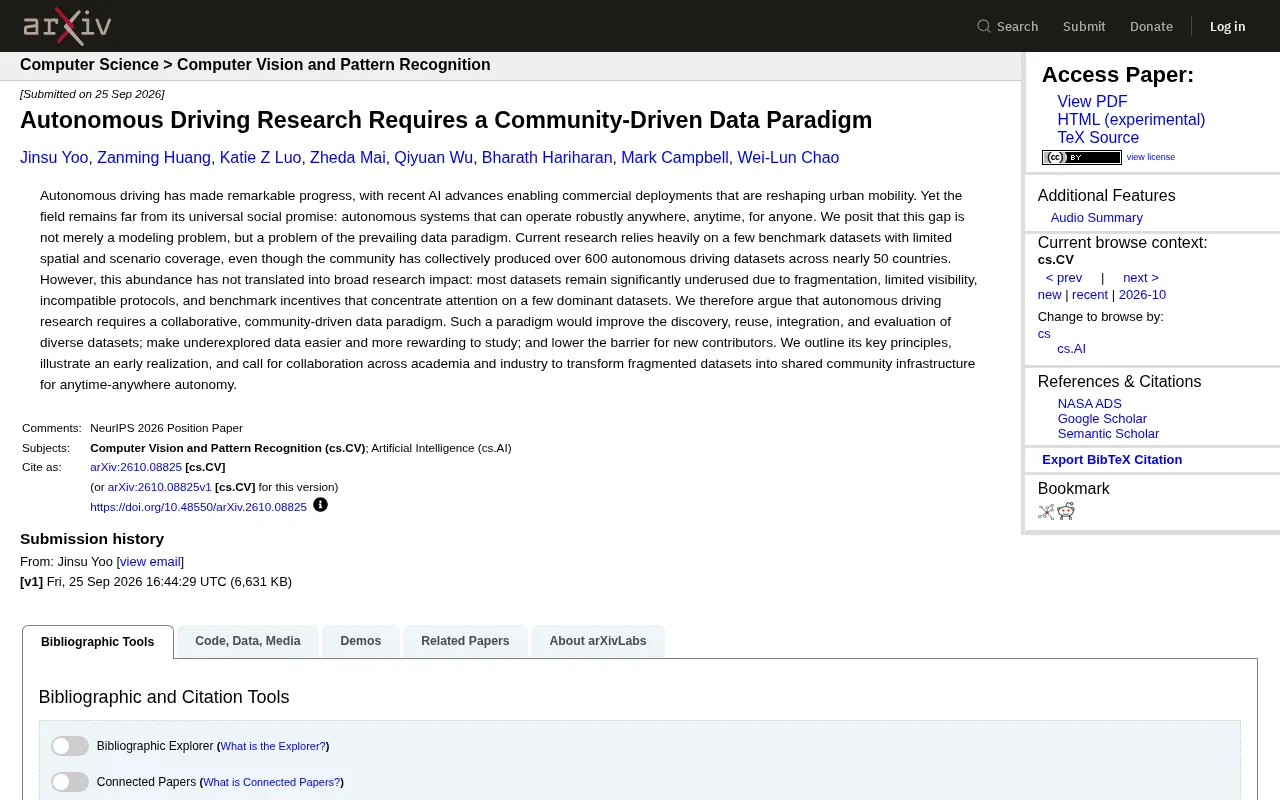Click view email link
The width and height of the screenshot is (1280, 800).
[x=150, y=562]
